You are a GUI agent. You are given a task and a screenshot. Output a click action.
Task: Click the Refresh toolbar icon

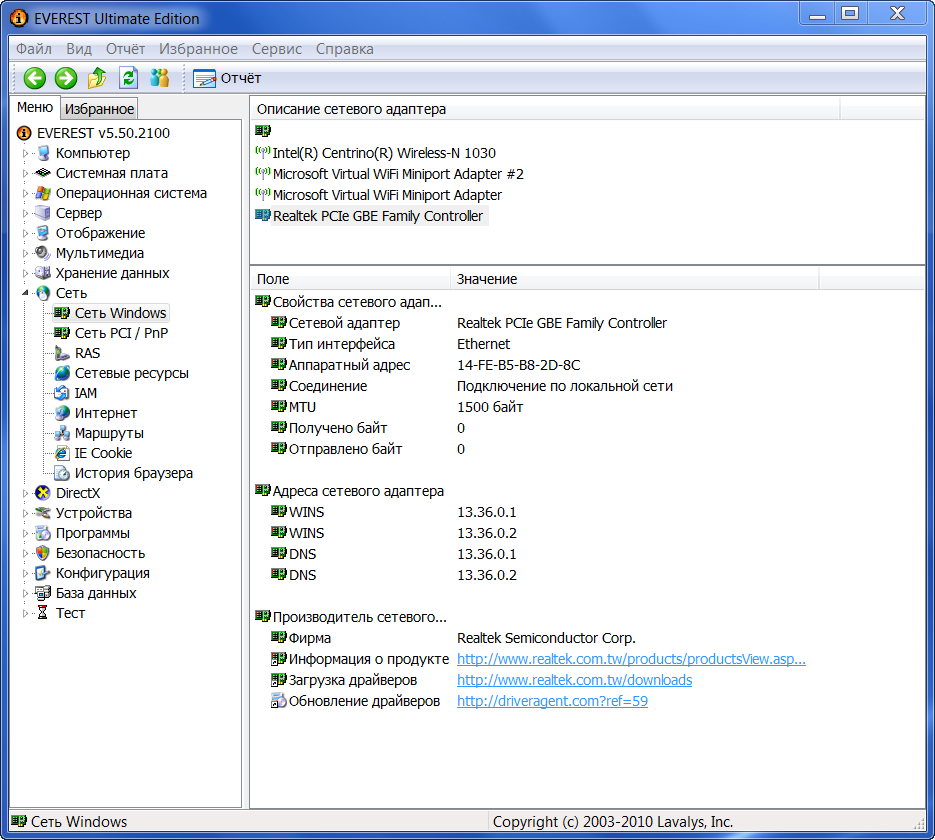coord(129,78)
